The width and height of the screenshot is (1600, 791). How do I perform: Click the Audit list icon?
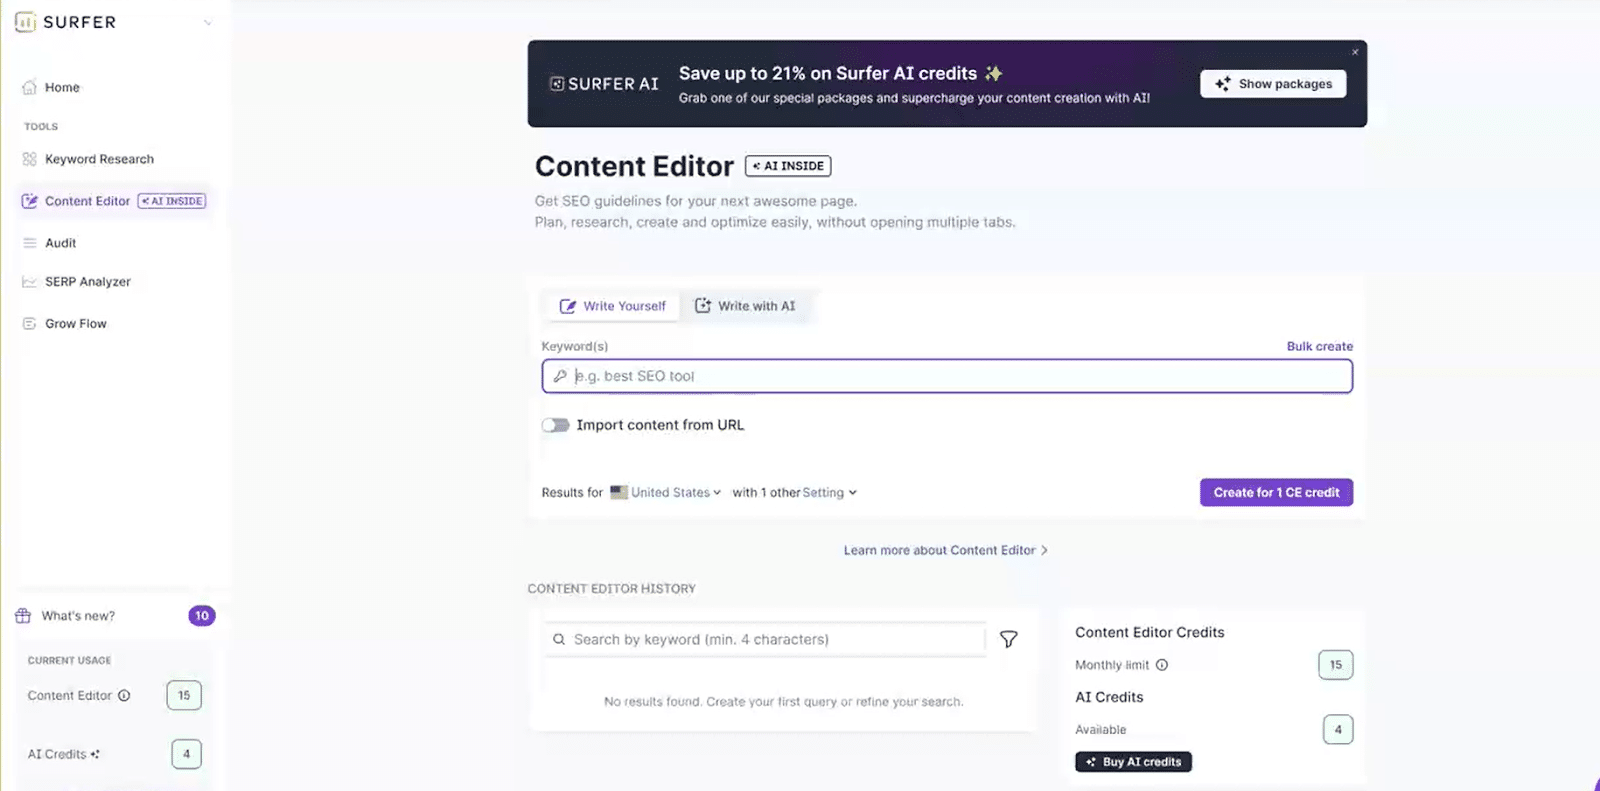[29, 243]
